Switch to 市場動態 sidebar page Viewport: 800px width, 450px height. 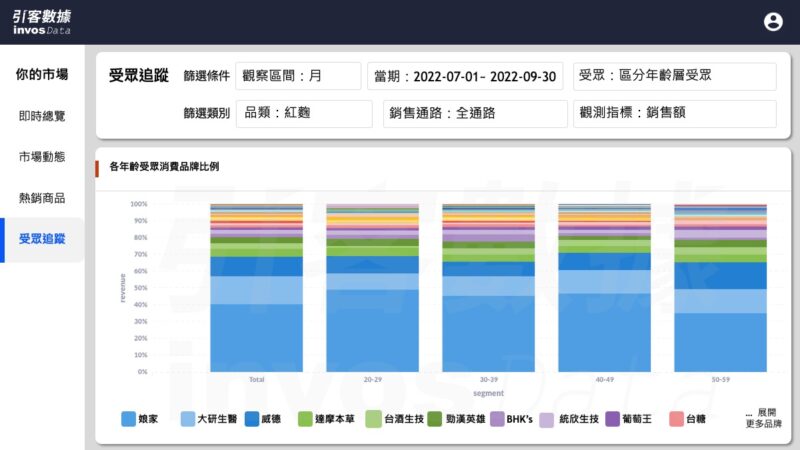(42, 157)
